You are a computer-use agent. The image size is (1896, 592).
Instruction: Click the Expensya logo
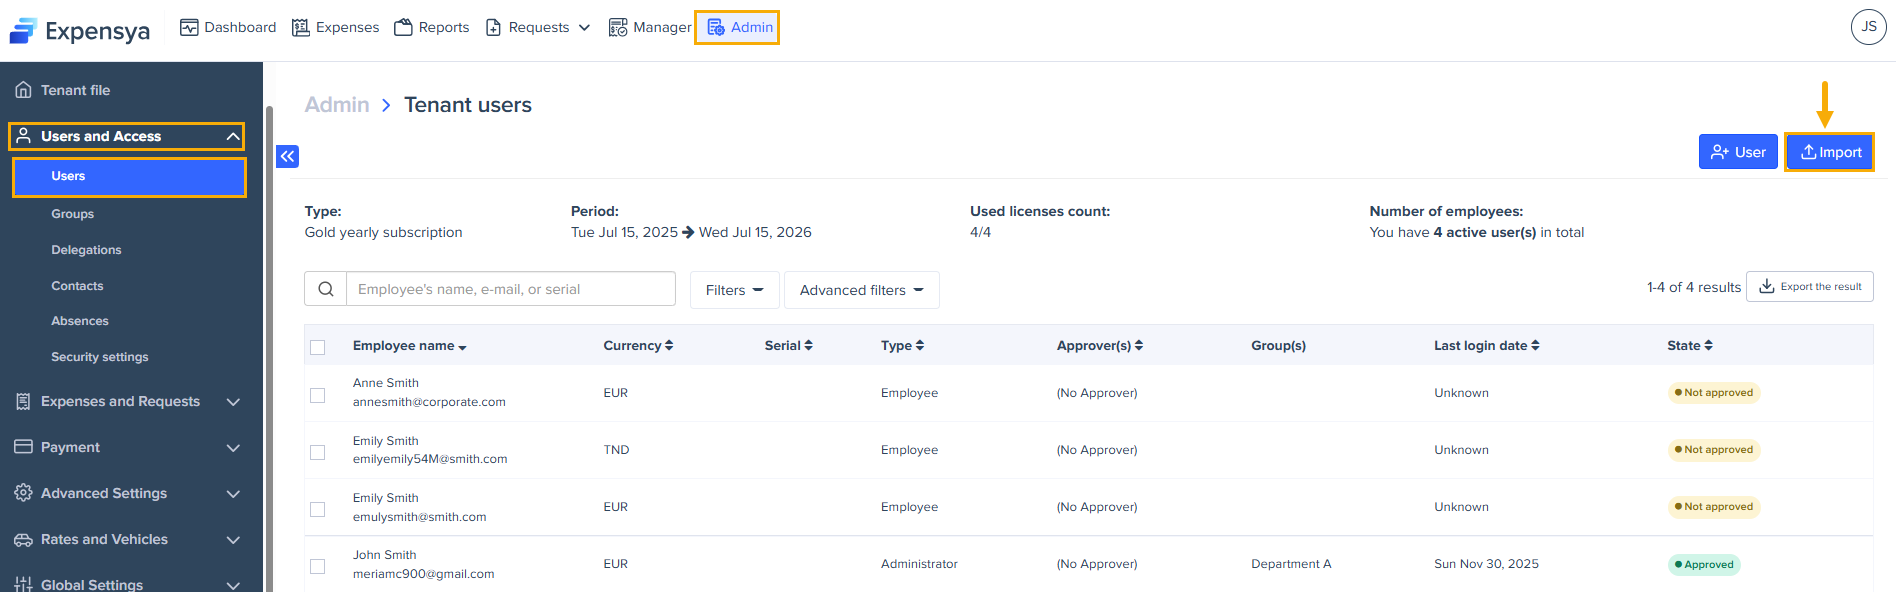click(80, 31)
